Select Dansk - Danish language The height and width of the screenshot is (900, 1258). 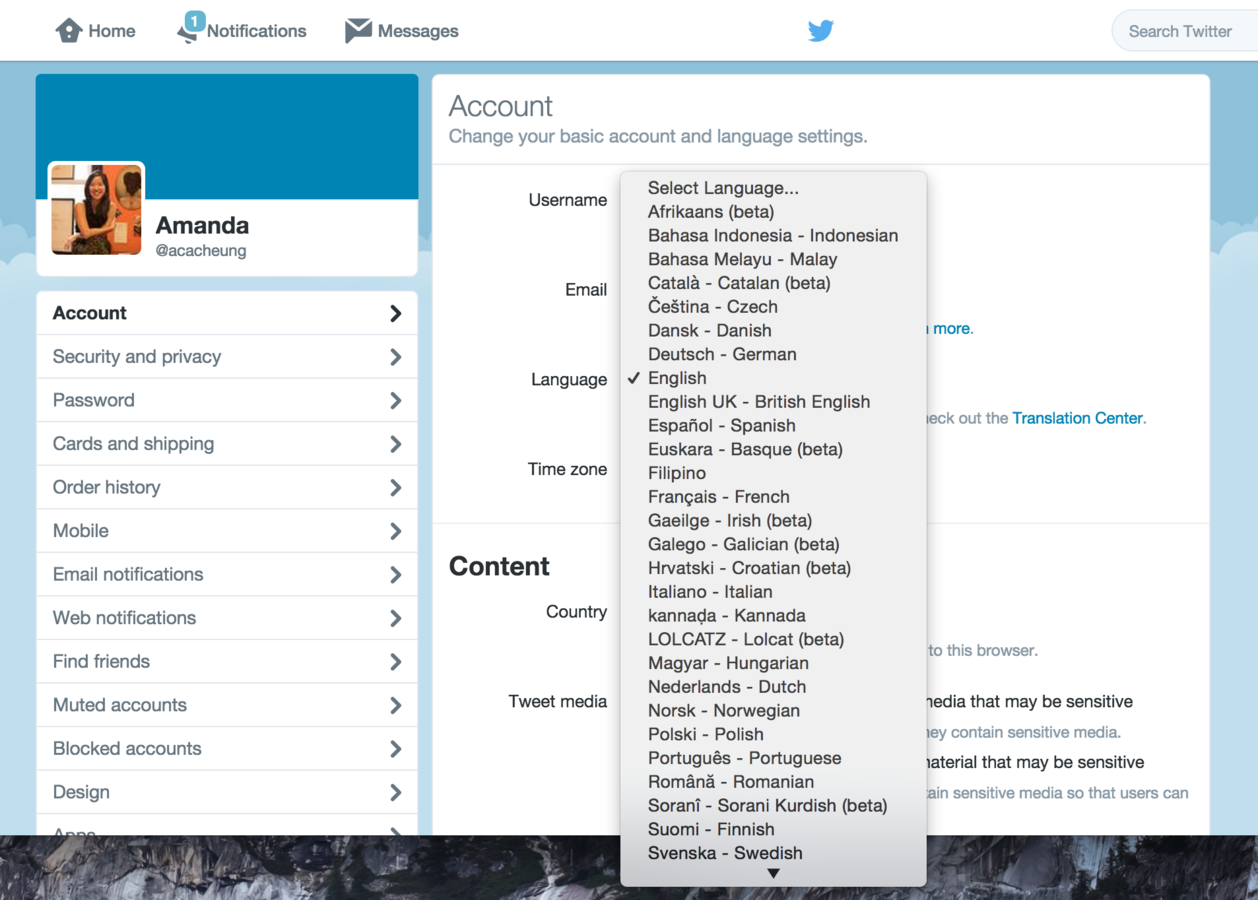point(773,331)
